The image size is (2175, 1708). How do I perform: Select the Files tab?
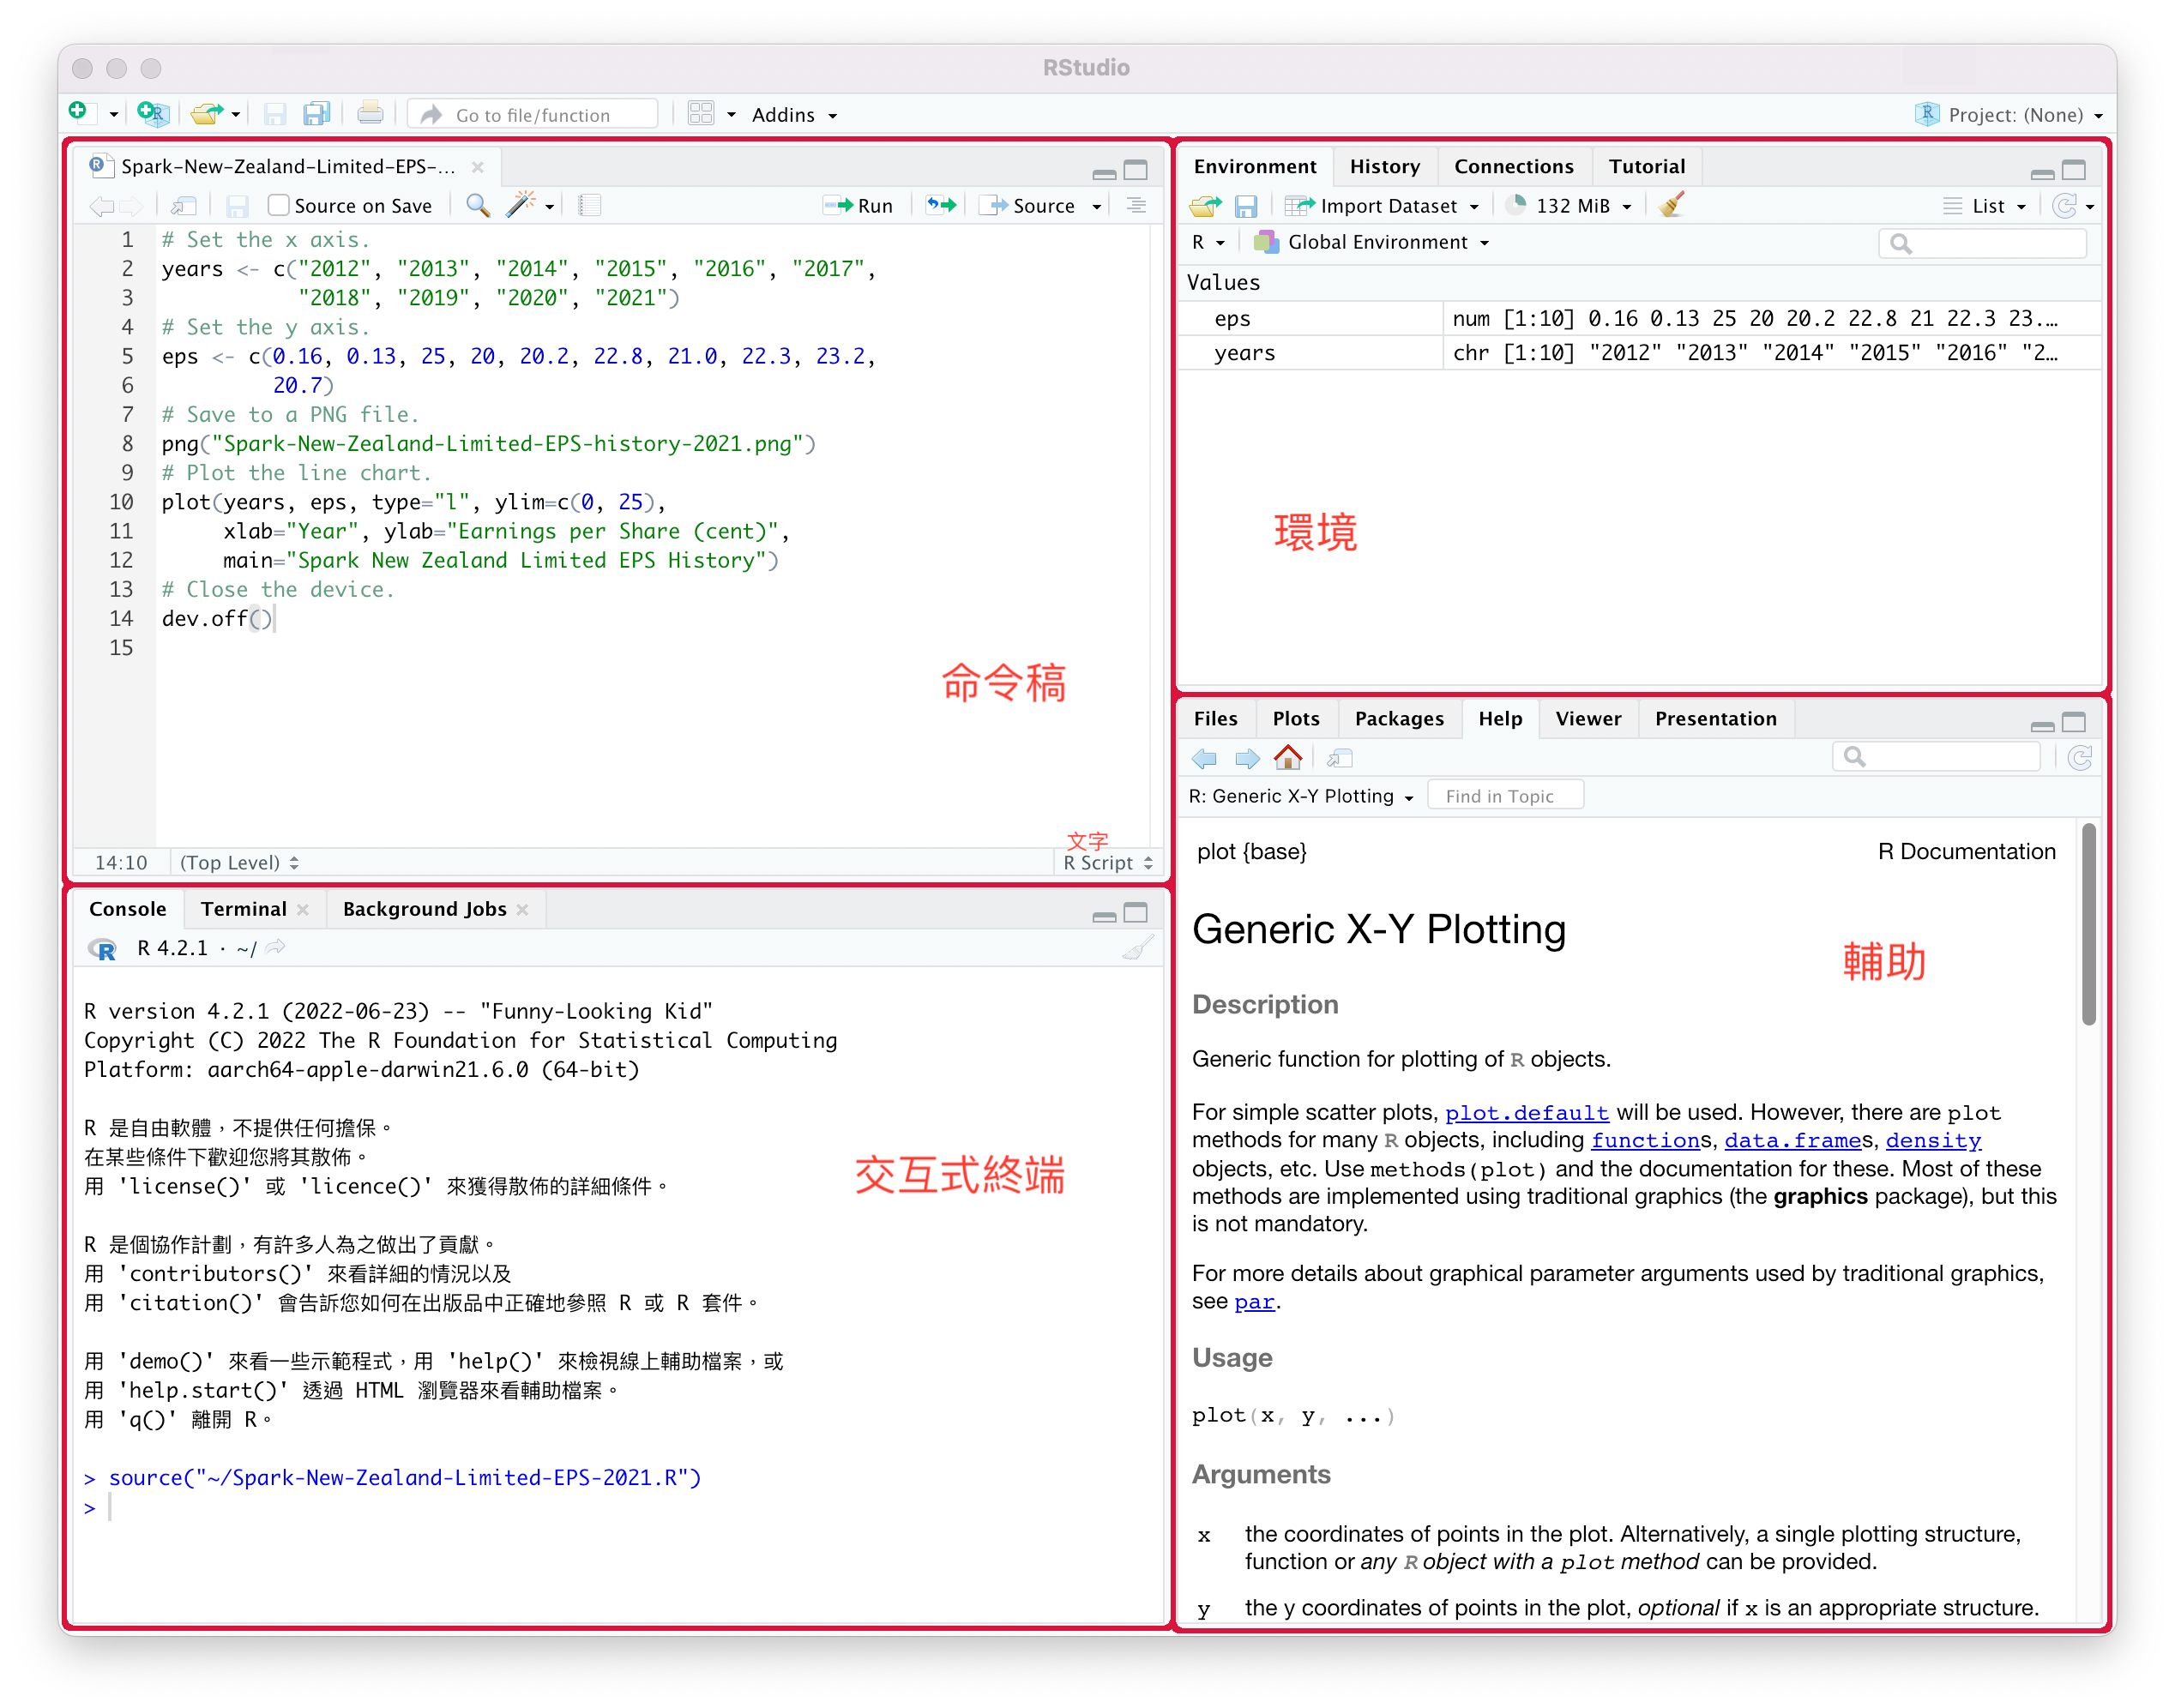[x=1215, y=718]
